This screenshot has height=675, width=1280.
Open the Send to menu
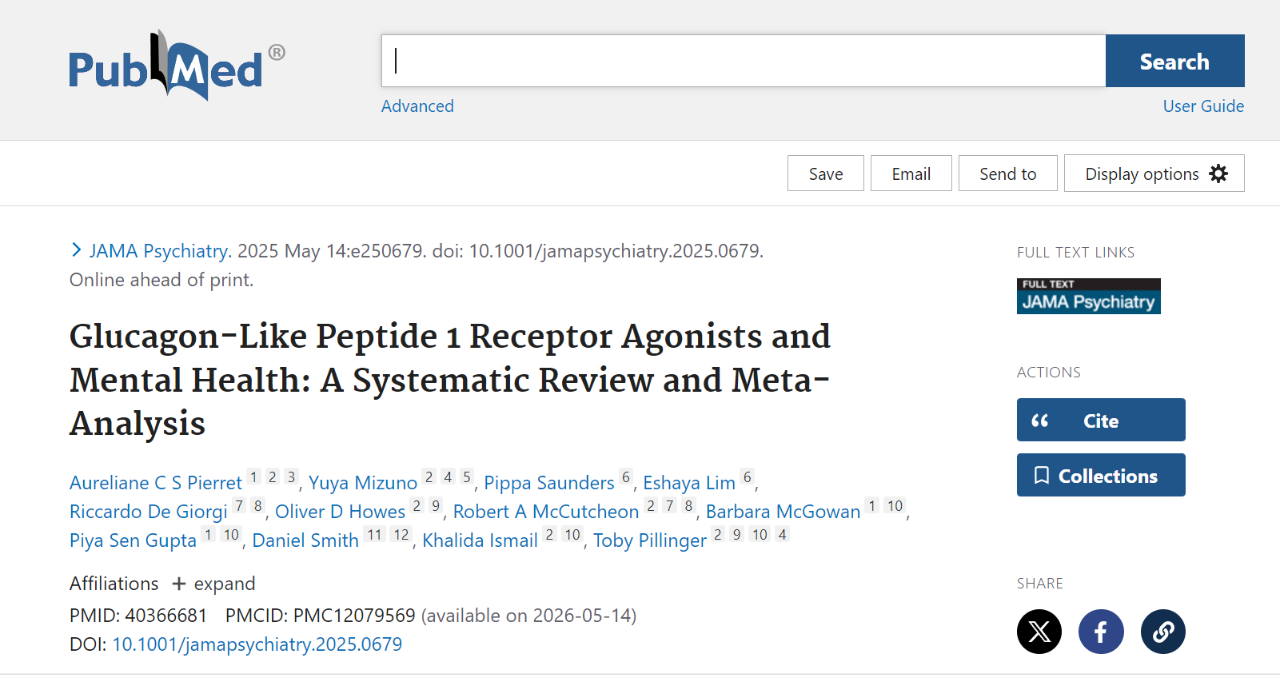[x=1008, y=173]
